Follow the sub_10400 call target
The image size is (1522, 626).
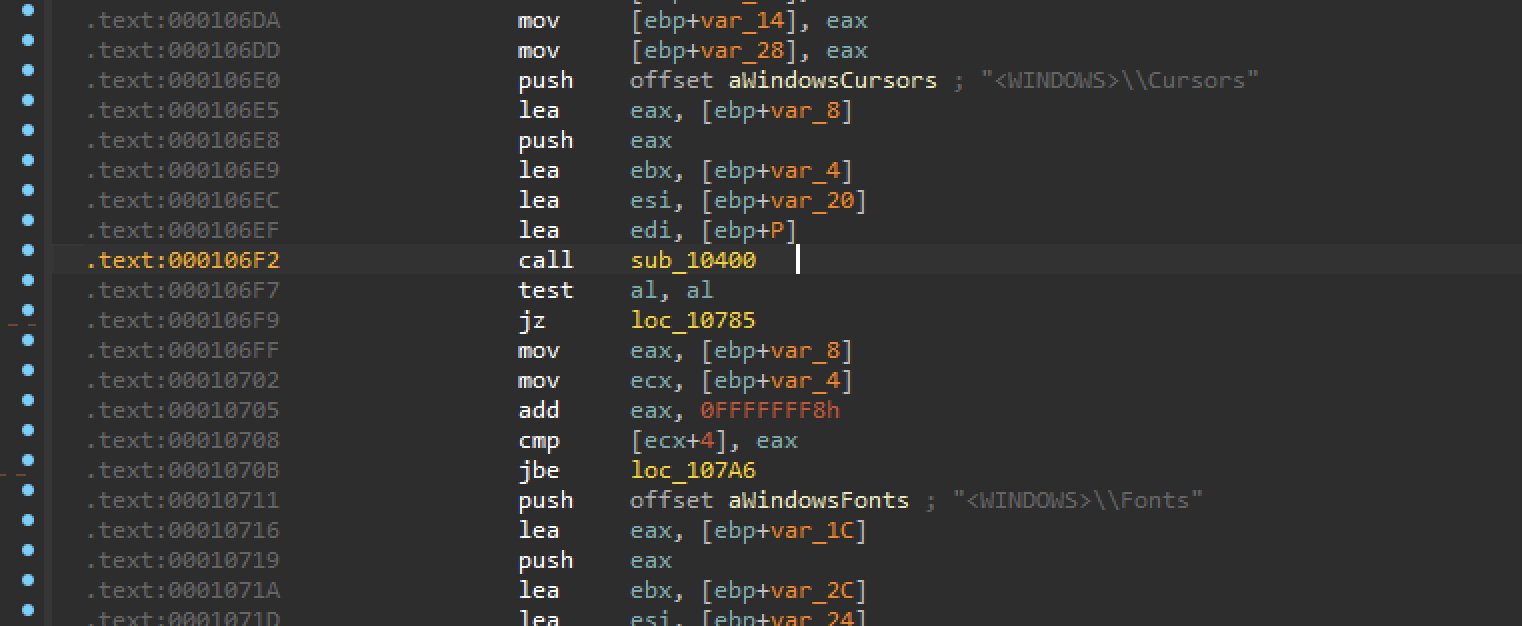693,261
